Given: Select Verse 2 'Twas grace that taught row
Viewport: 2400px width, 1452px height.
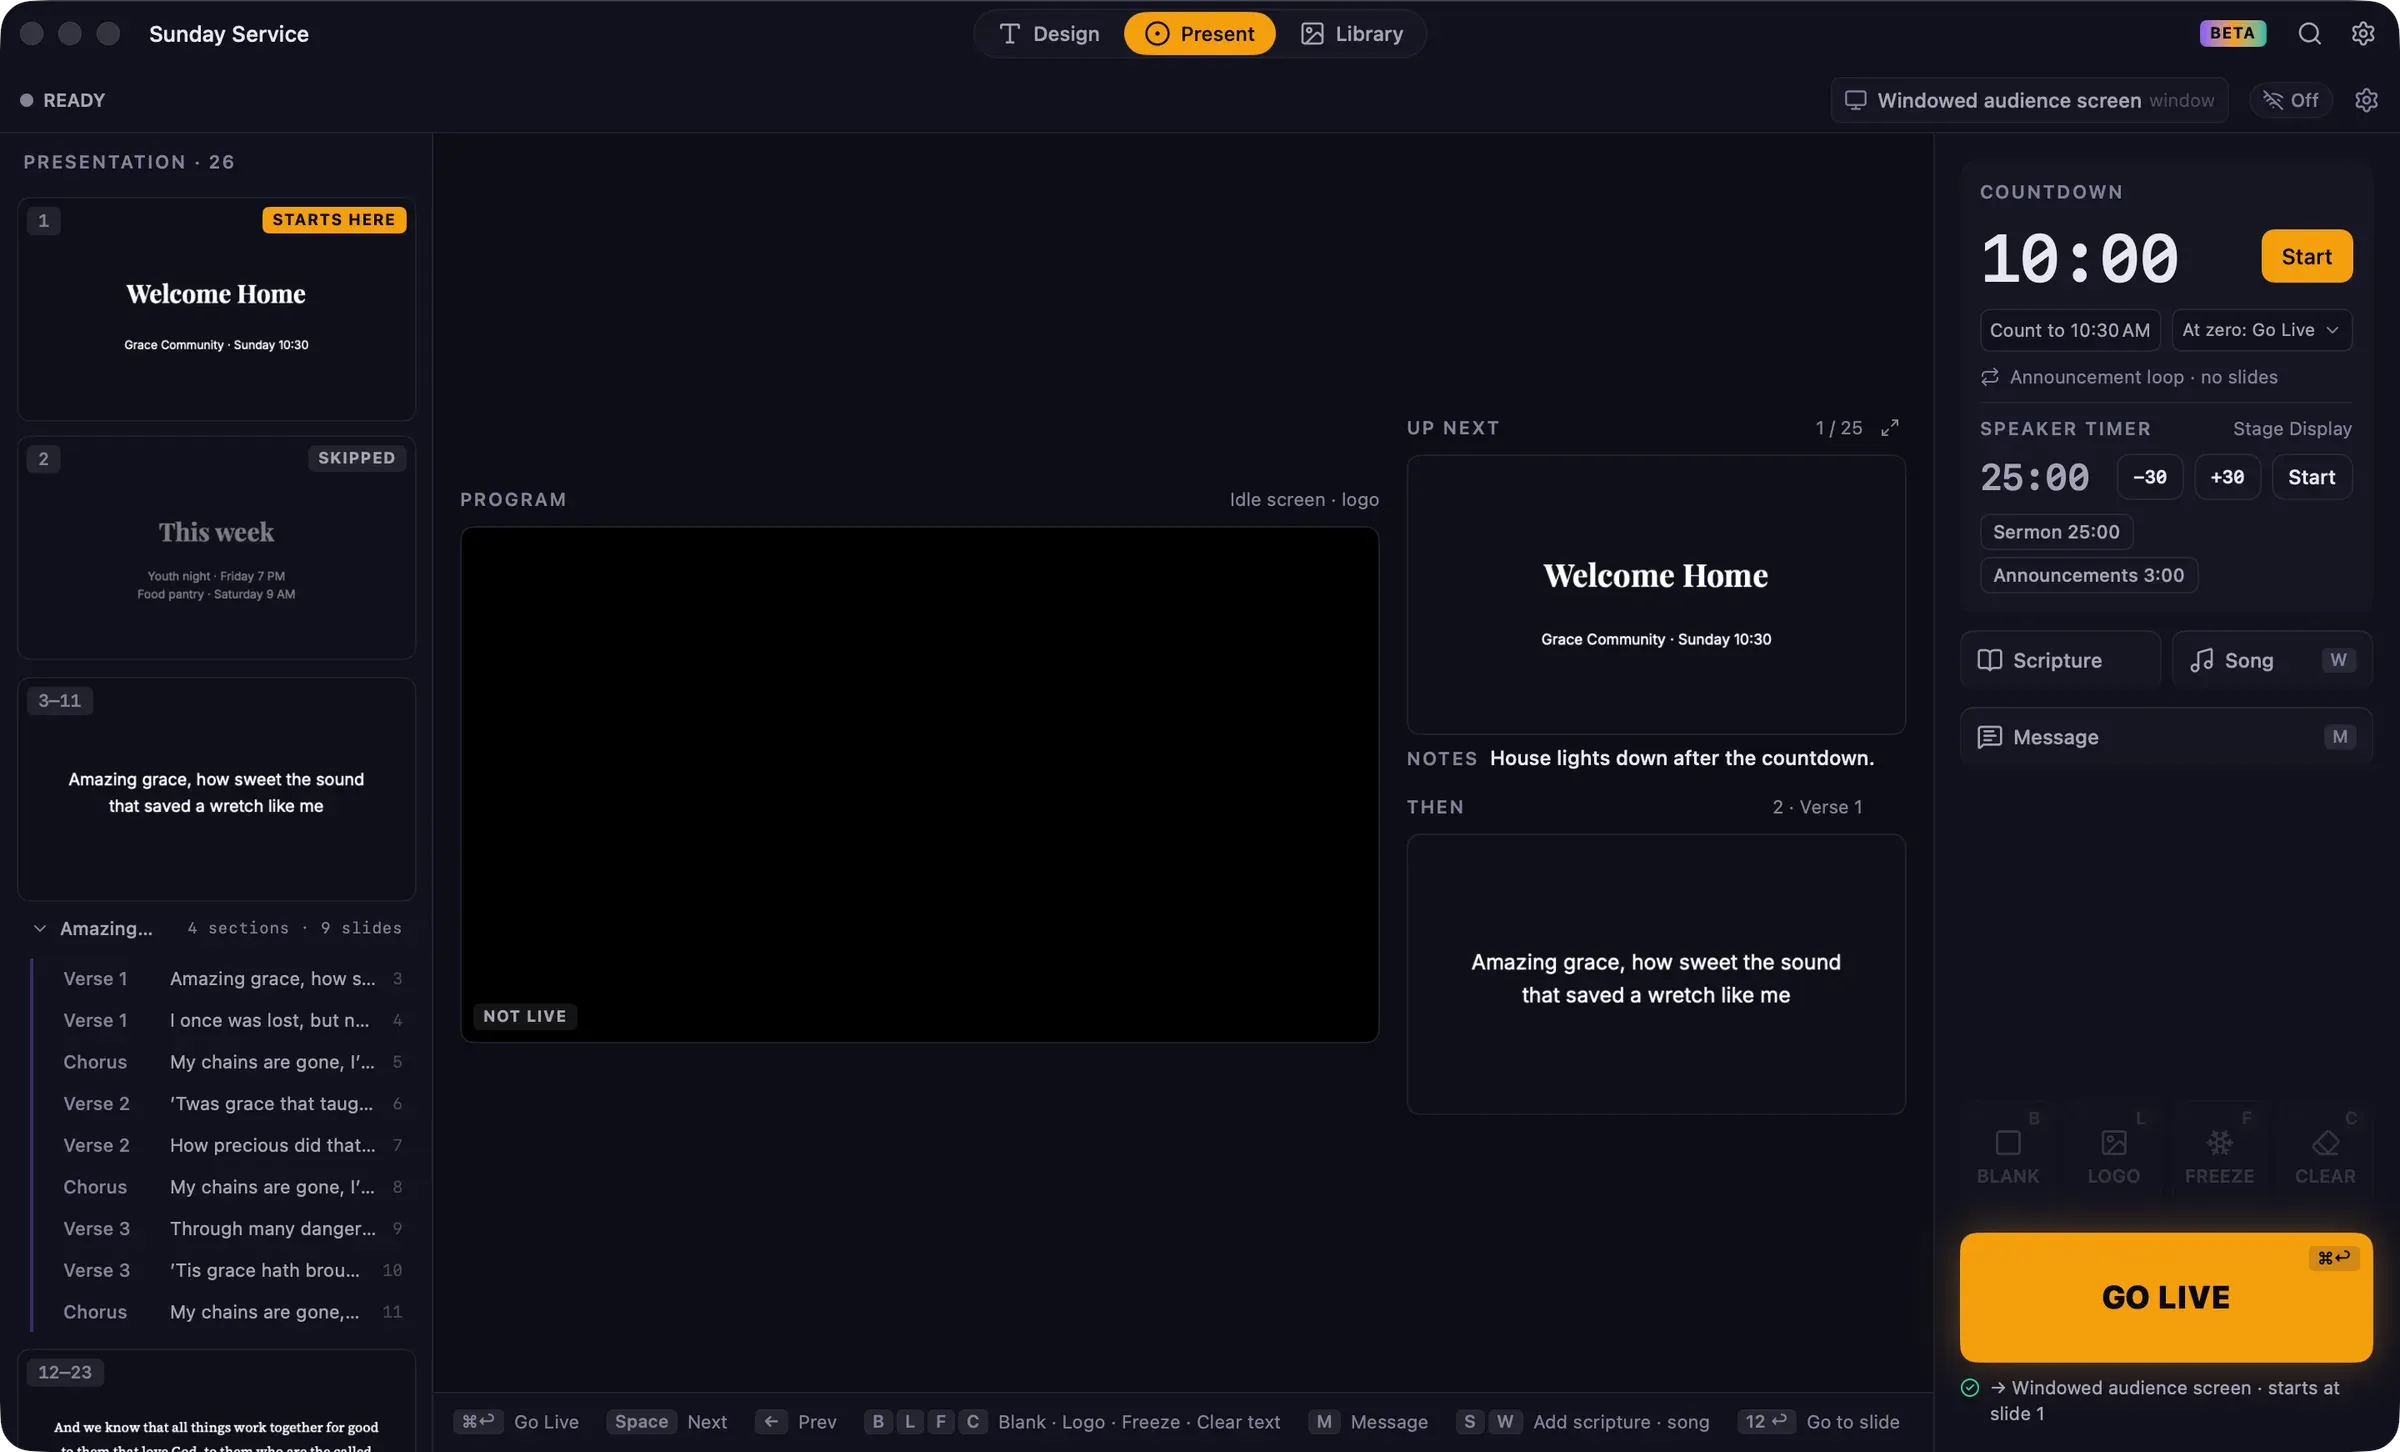Looking at the screenshot, I should [226, 1104].
